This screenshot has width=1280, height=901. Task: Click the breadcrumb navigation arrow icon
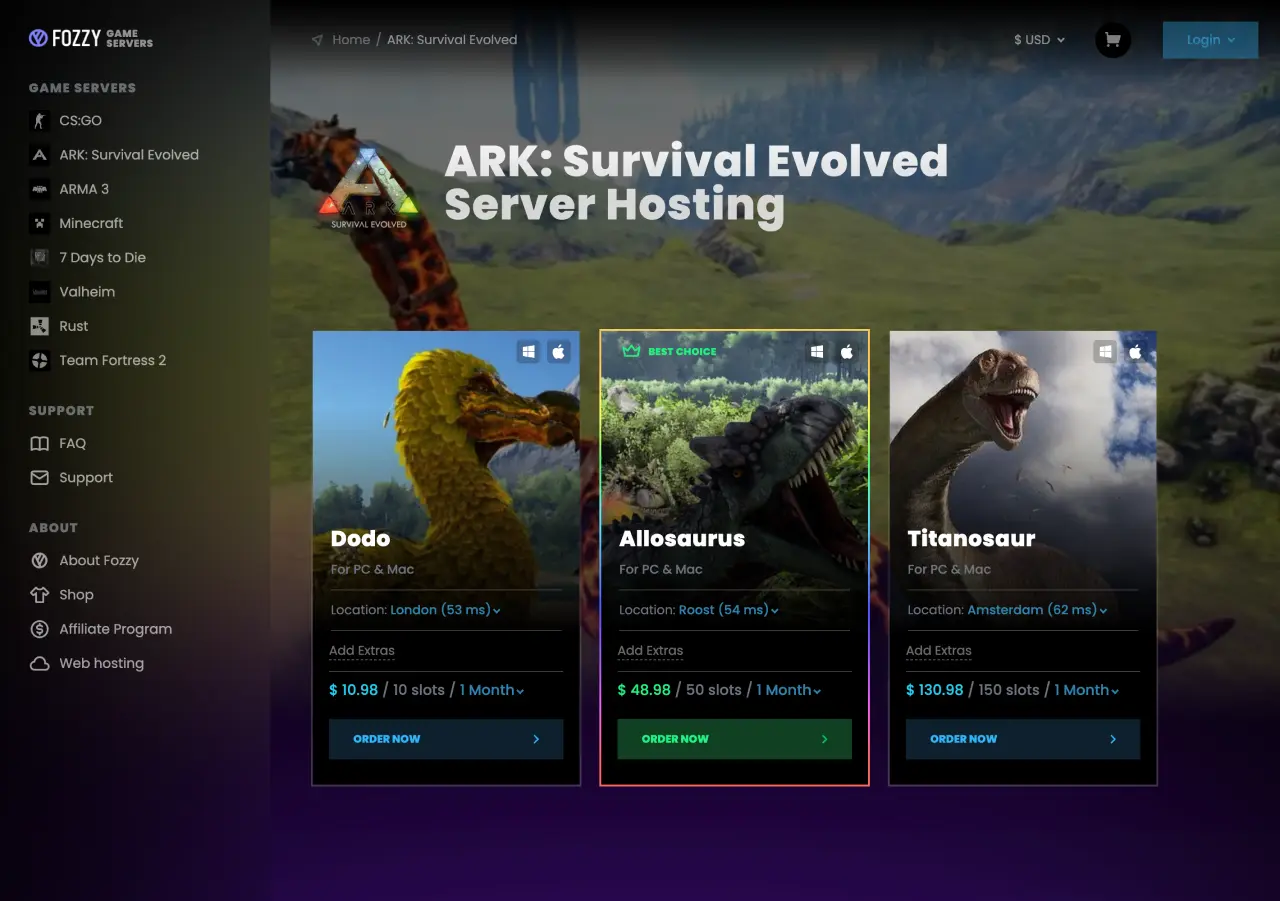coord(317,40)
